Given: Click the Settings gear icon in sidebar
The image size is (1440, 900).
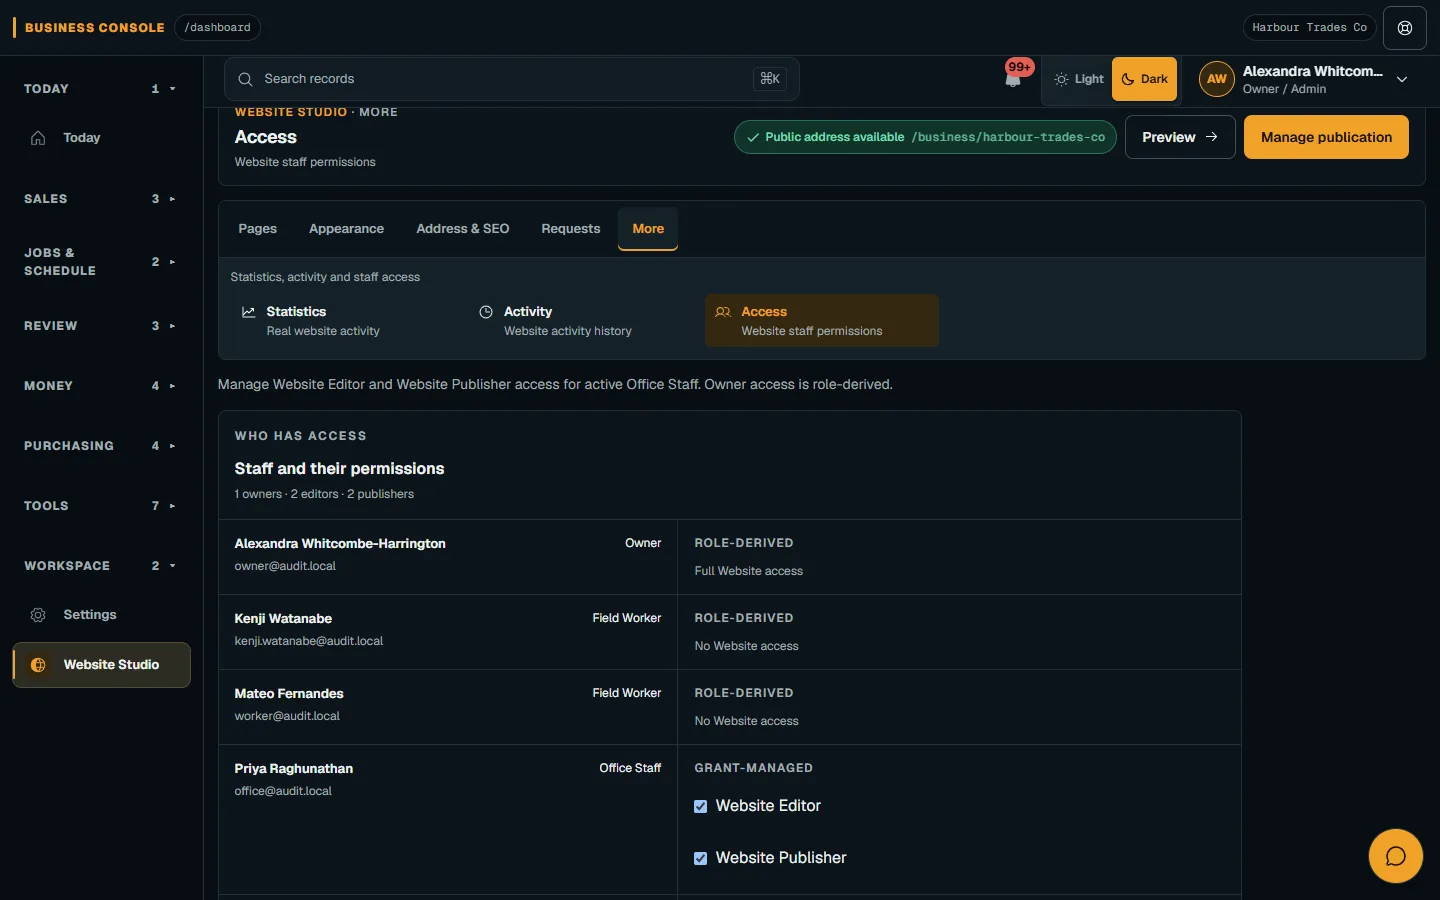Looking at the screenshot, I should [x=38, y=615].
